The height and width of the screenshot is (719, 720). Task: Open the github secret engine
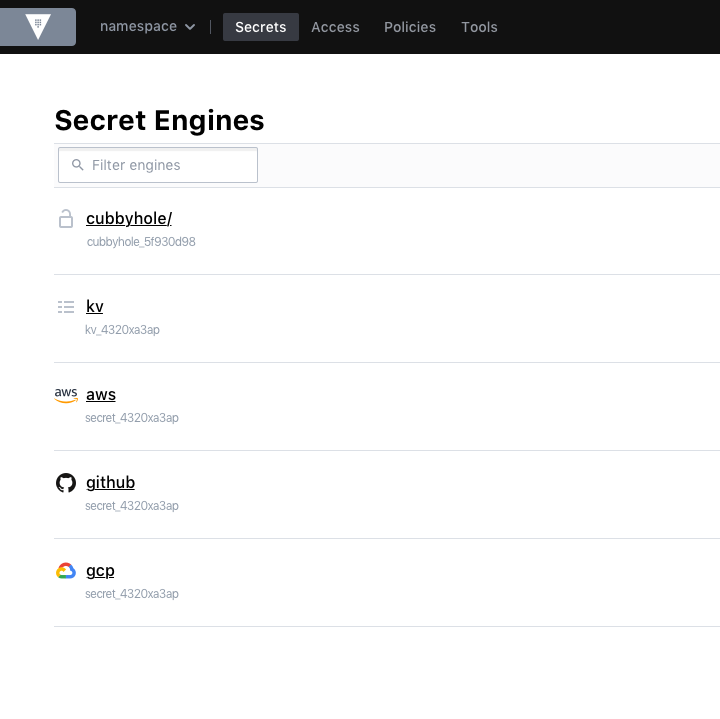click(x=110, y=483)
